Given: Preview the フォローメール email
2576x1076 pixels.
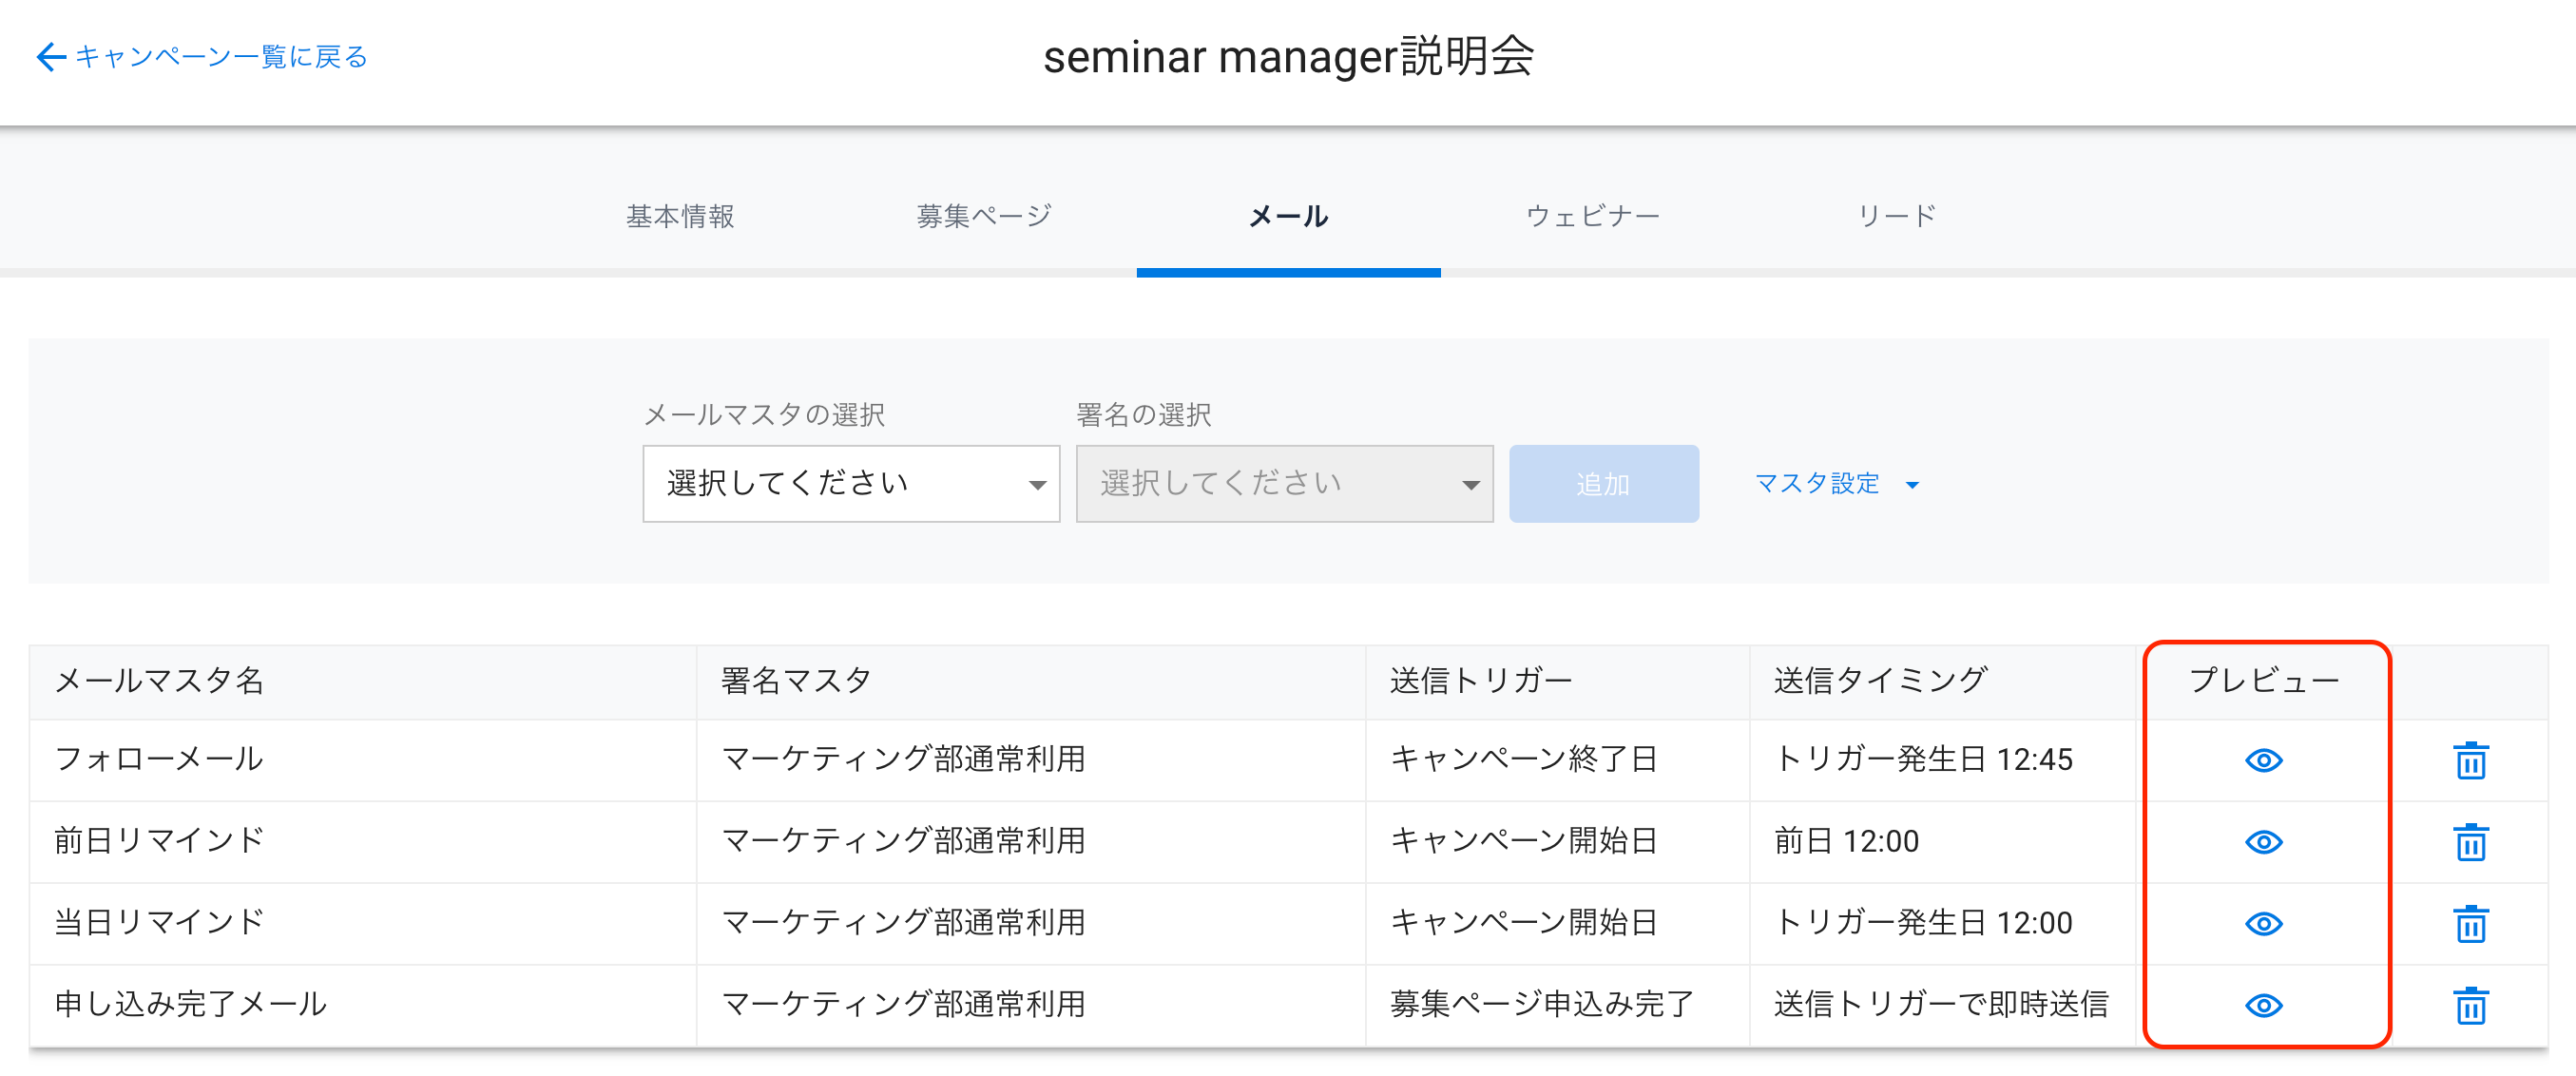Looking at the screenshot, I should 2263,761.
